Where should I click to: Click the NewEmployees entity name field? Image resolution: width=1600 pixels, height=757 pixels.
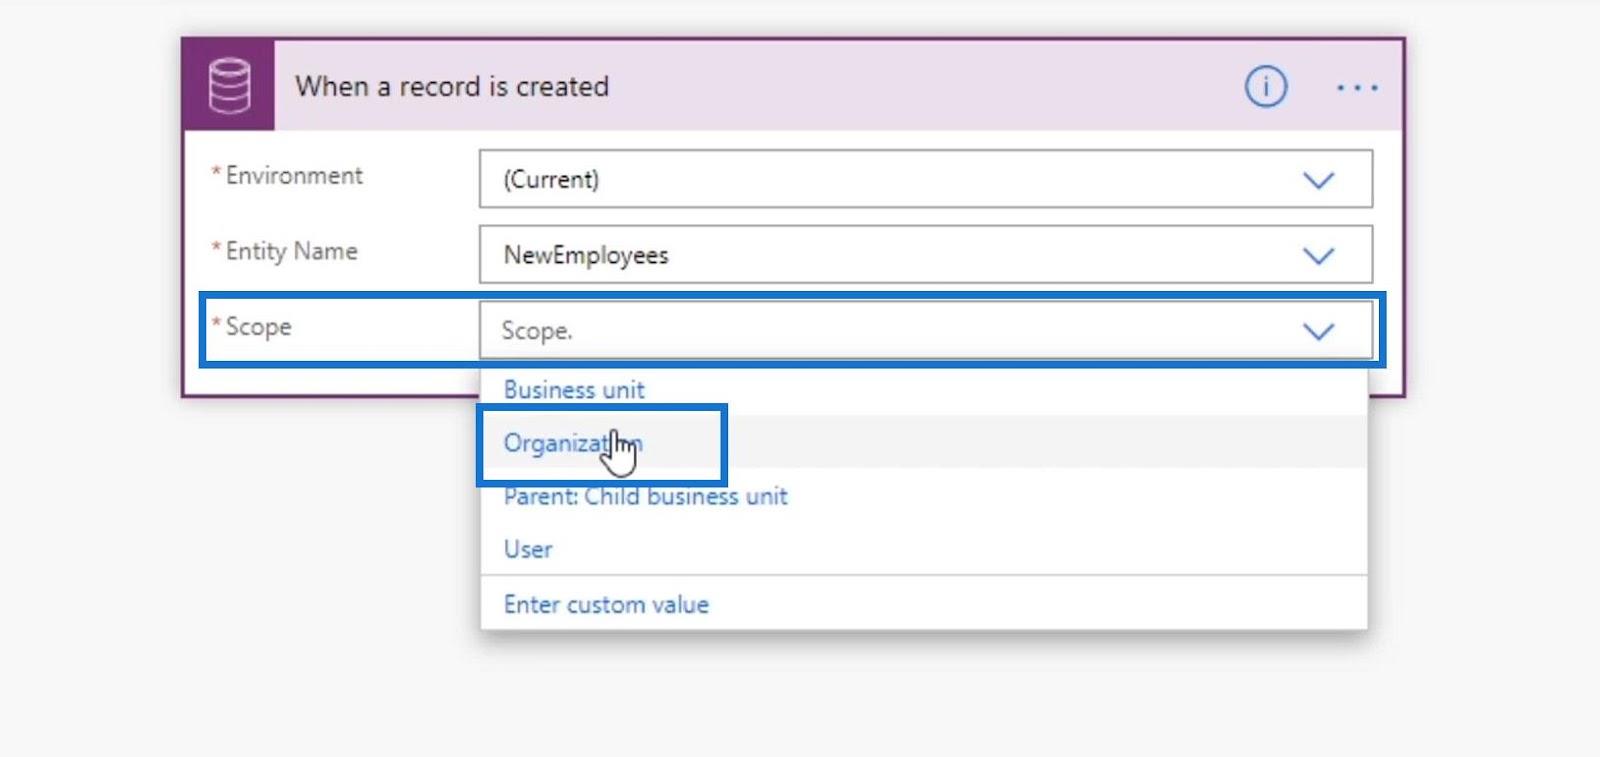925,255
